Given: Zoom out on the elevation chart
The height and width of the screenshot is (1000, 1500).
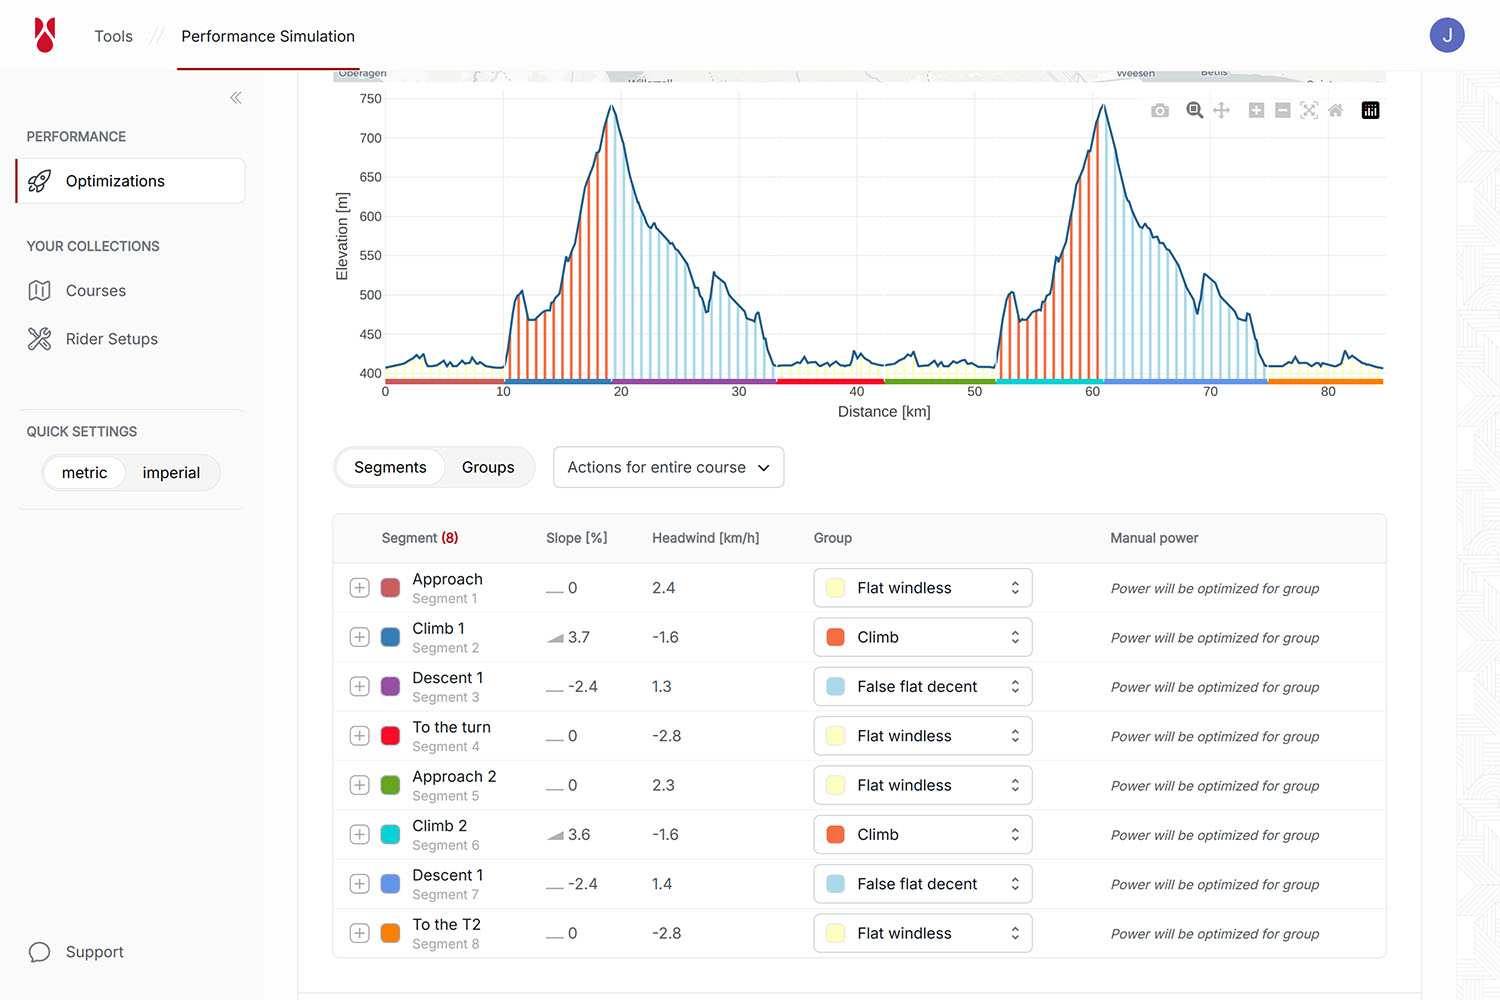Looking at the screenshot, I should pos(1283,111).
